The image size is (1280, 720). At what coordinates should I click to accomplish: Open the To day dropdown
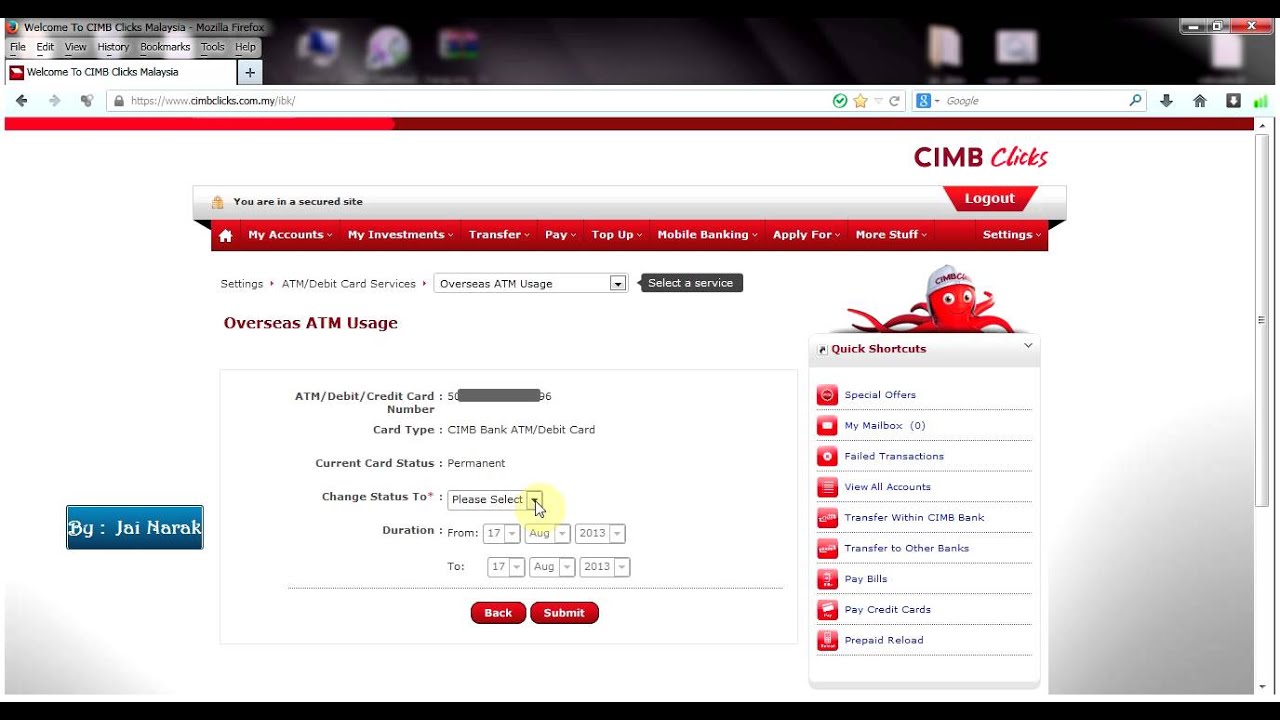(506, 567)
